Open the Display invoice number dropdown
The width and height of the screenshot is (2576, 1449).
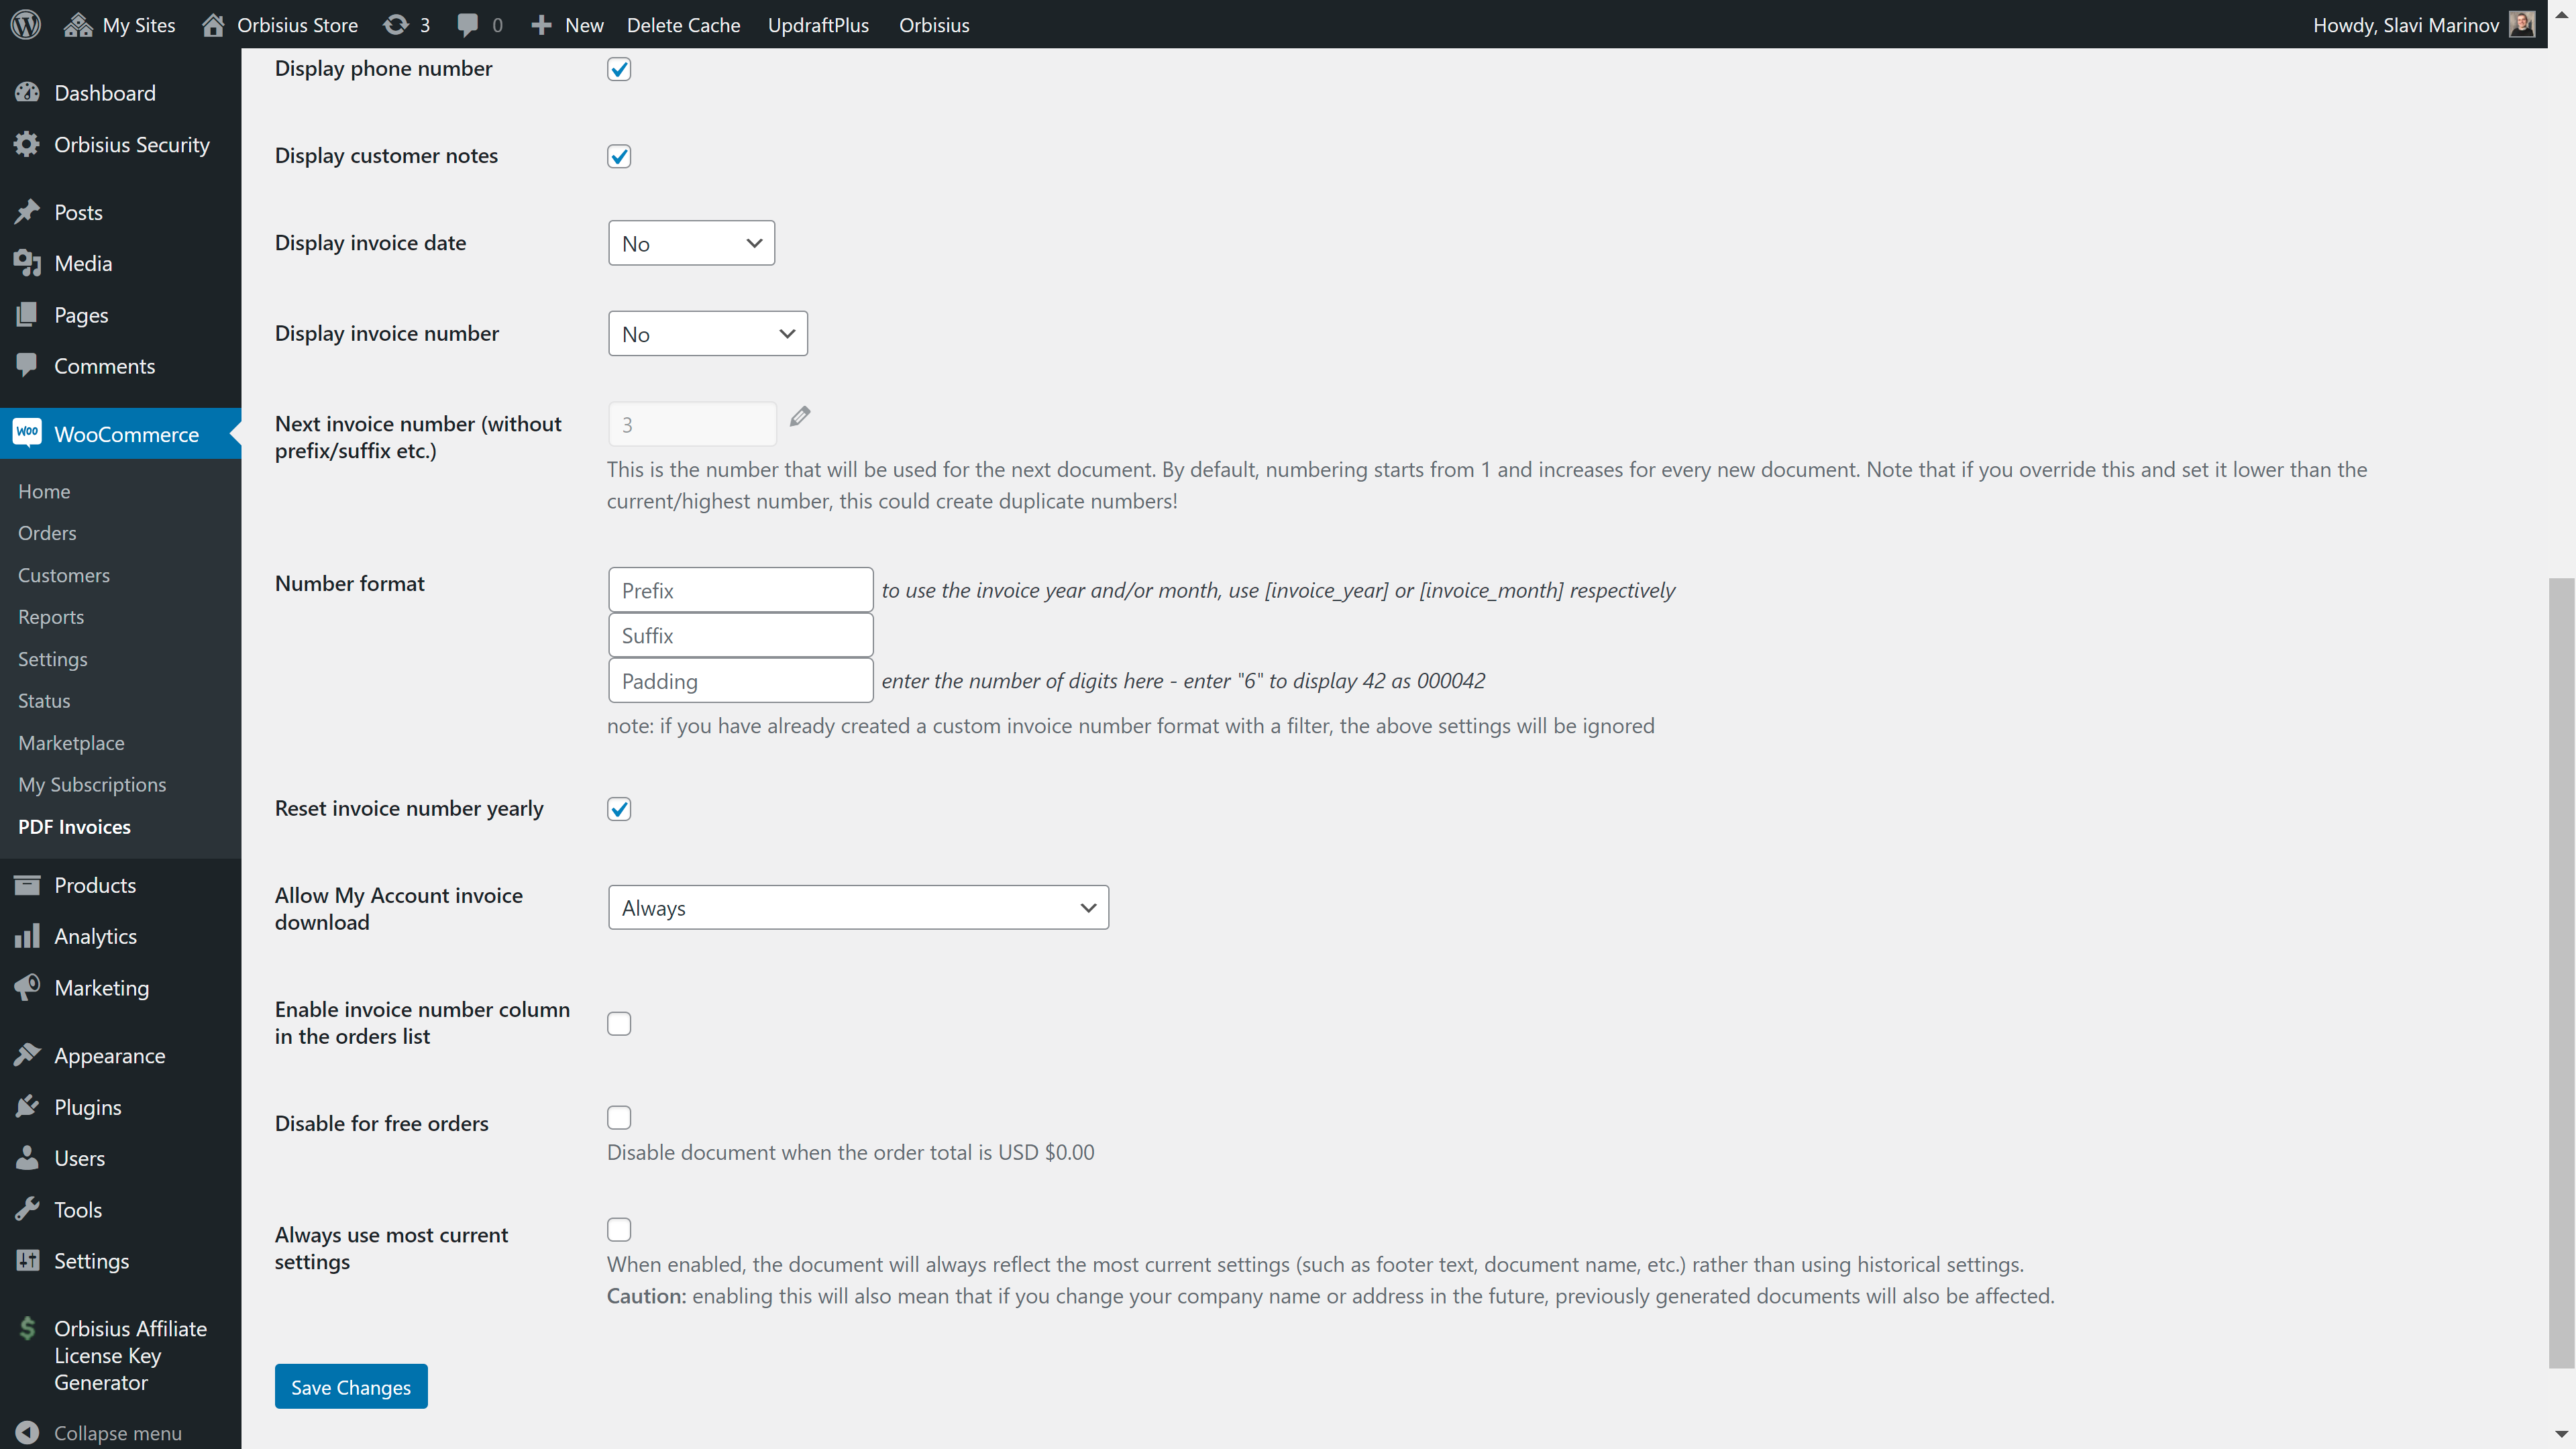coord(707,333)
